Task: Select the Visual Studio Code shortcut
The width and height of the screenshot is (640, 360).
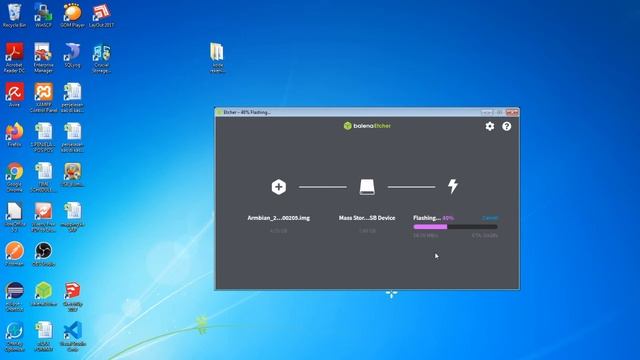Action: 72,336
